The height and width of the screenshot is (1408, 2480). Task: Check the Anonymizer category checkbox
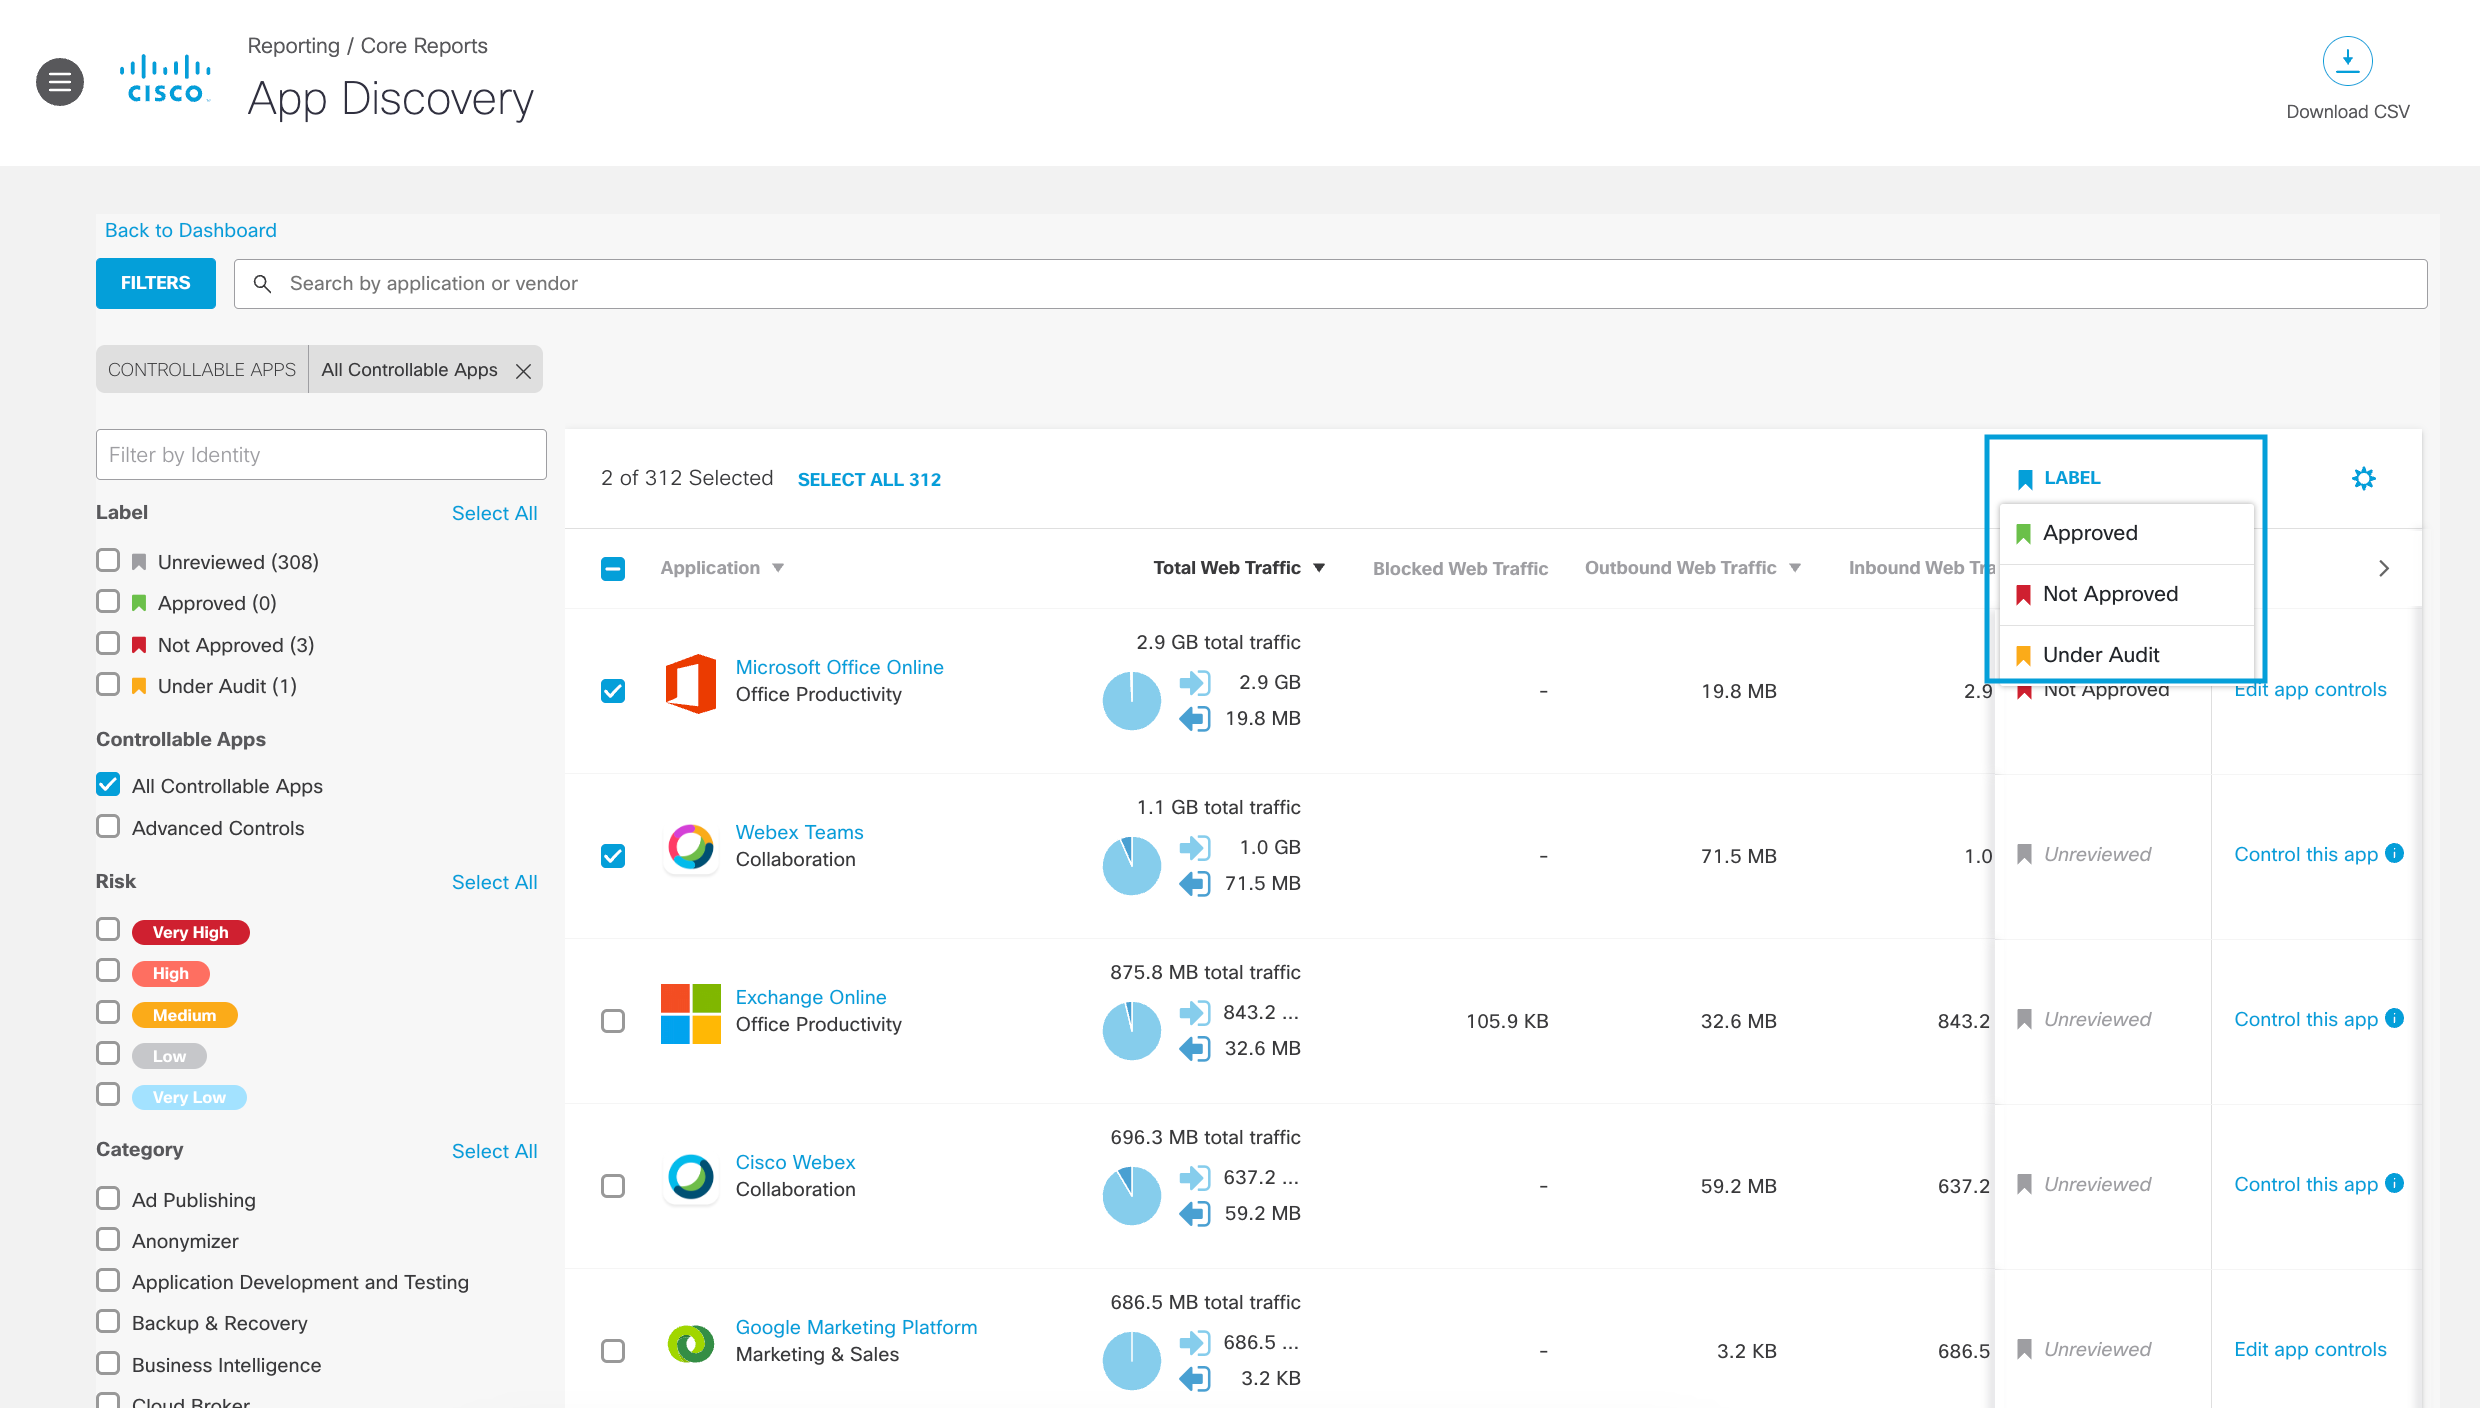point(108,1239)
